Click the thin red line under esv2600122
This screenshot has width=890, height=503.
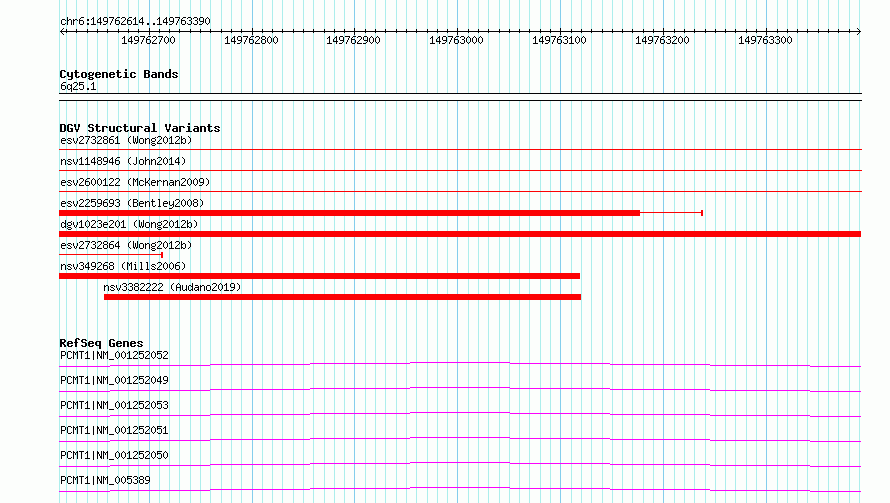(x=460, y=191)
